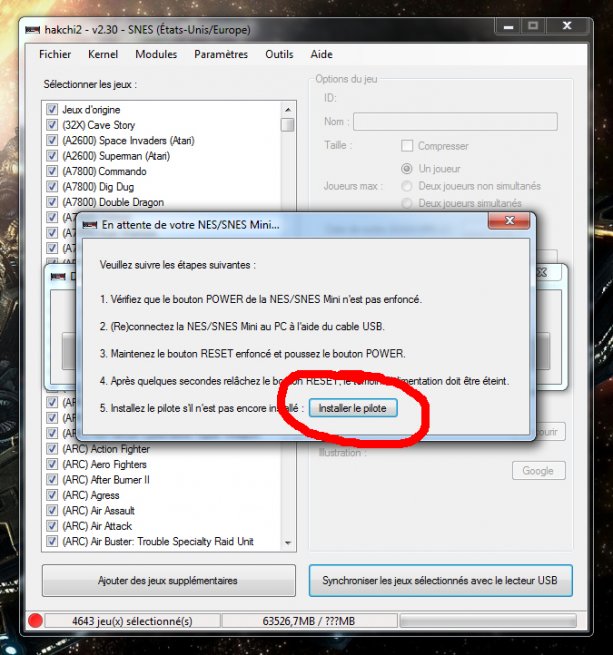Viewport: 613px width, 655px height.
Task: Close the partially hidden progress dialog behind
Action: pyautogui.click(x=544, y=273)
